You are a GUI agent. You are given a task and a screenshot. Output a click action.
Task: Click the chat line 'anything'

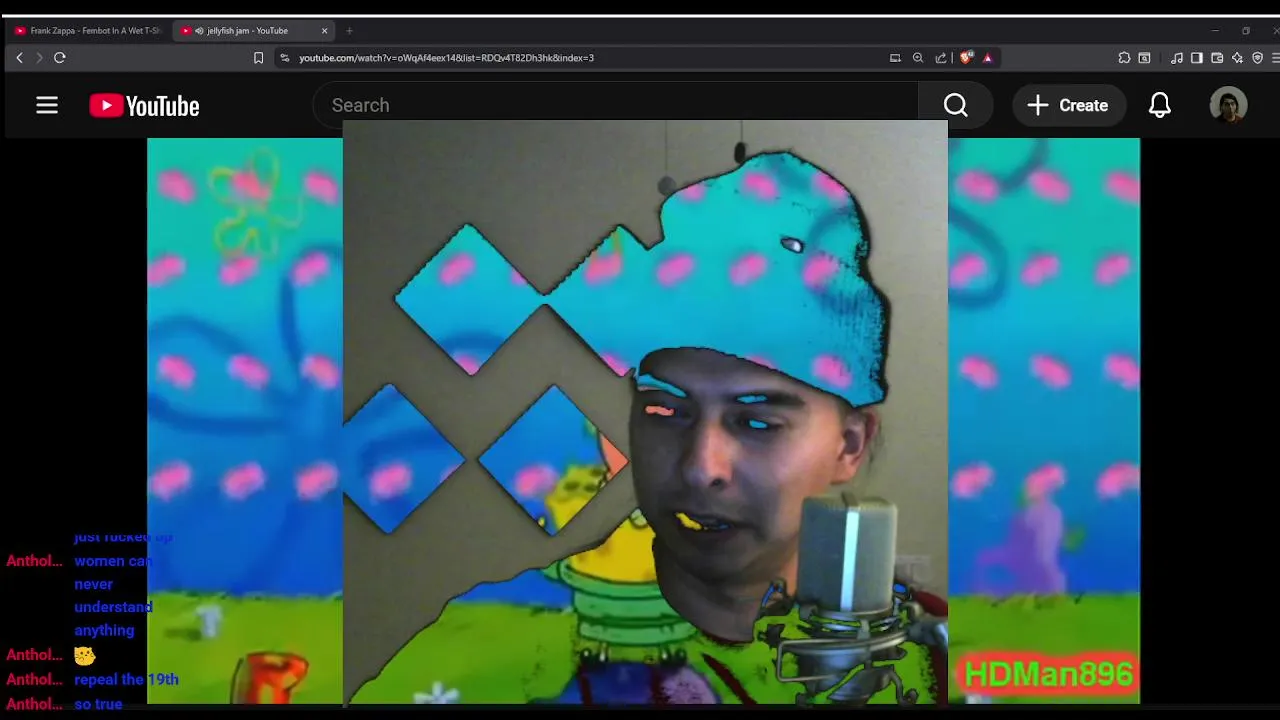(104, 630)
